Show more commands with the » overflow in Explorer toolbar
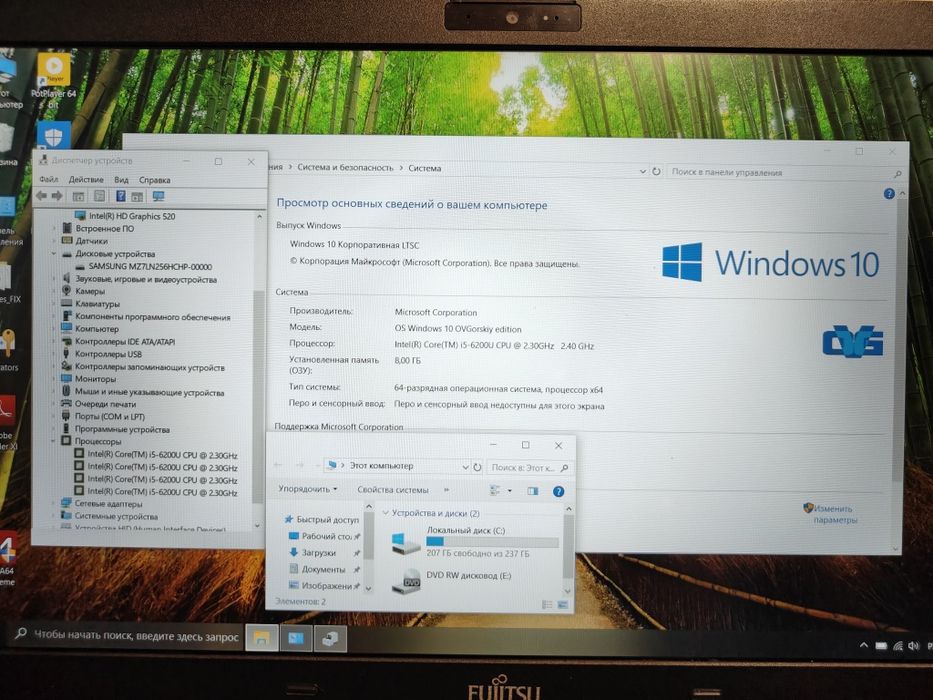This screenshot has width=933, height=700. click(446, 490)
